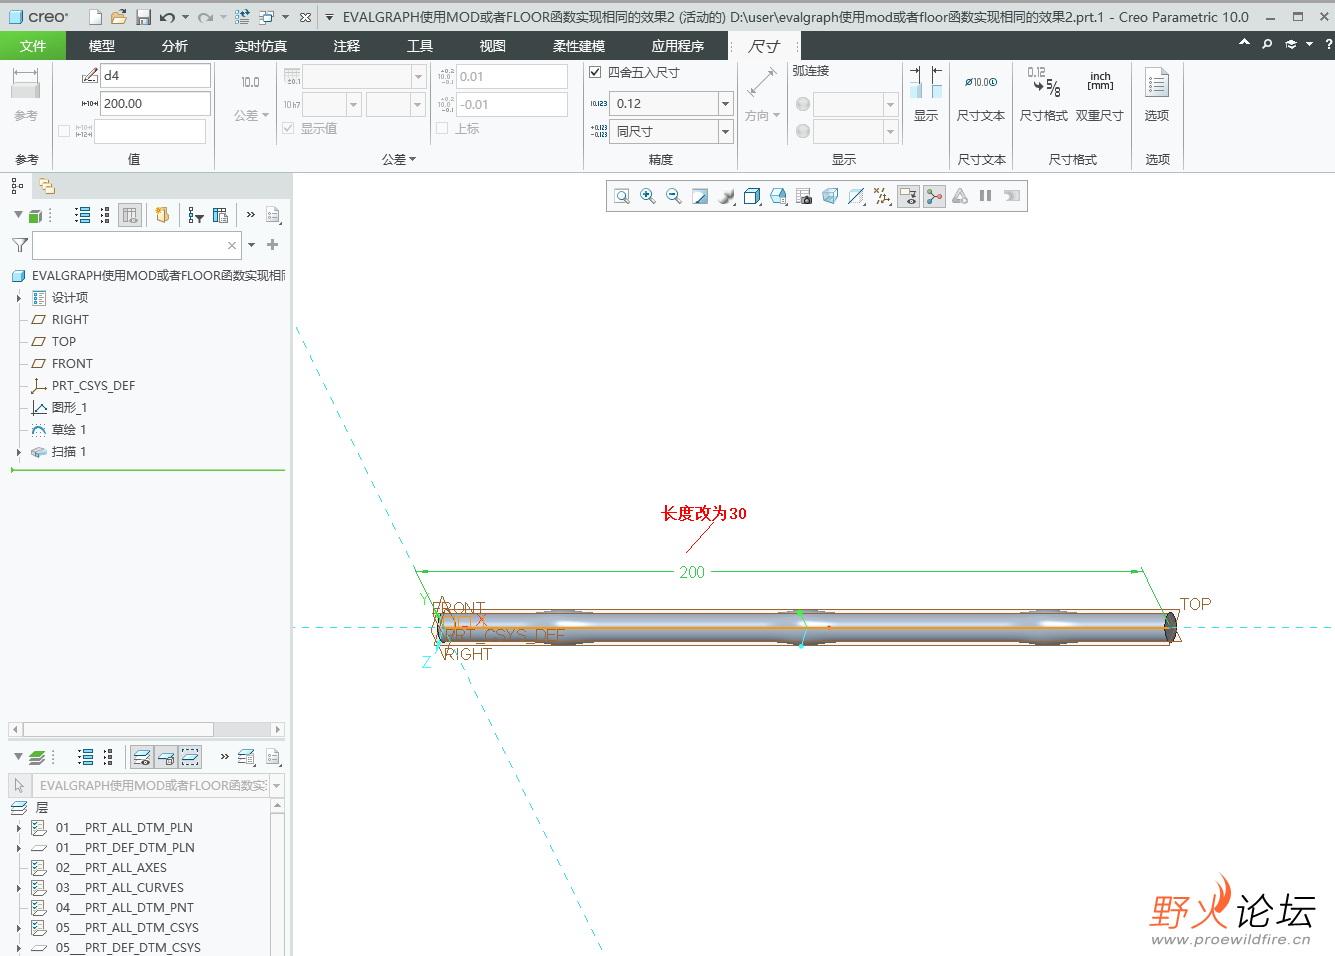Click the d4 dimension name field
Screen dimensions: 1335x956
pyautogui.click(x=155, y=75)
